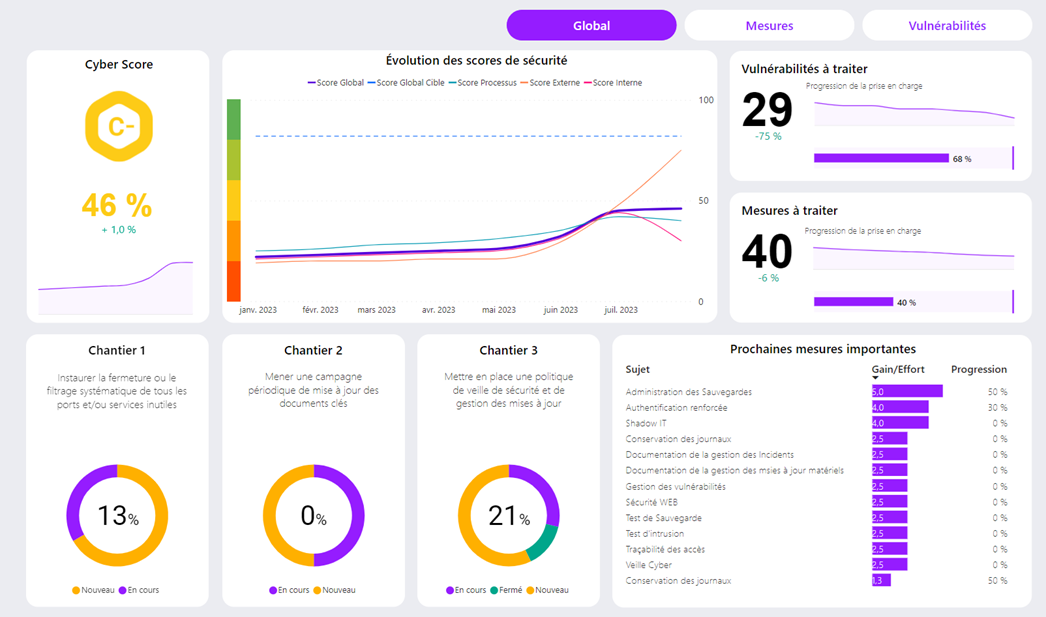The image size is (1046, 617).
Task: Click the Gain/Effort sort arrow indicator
Action: 875,378
